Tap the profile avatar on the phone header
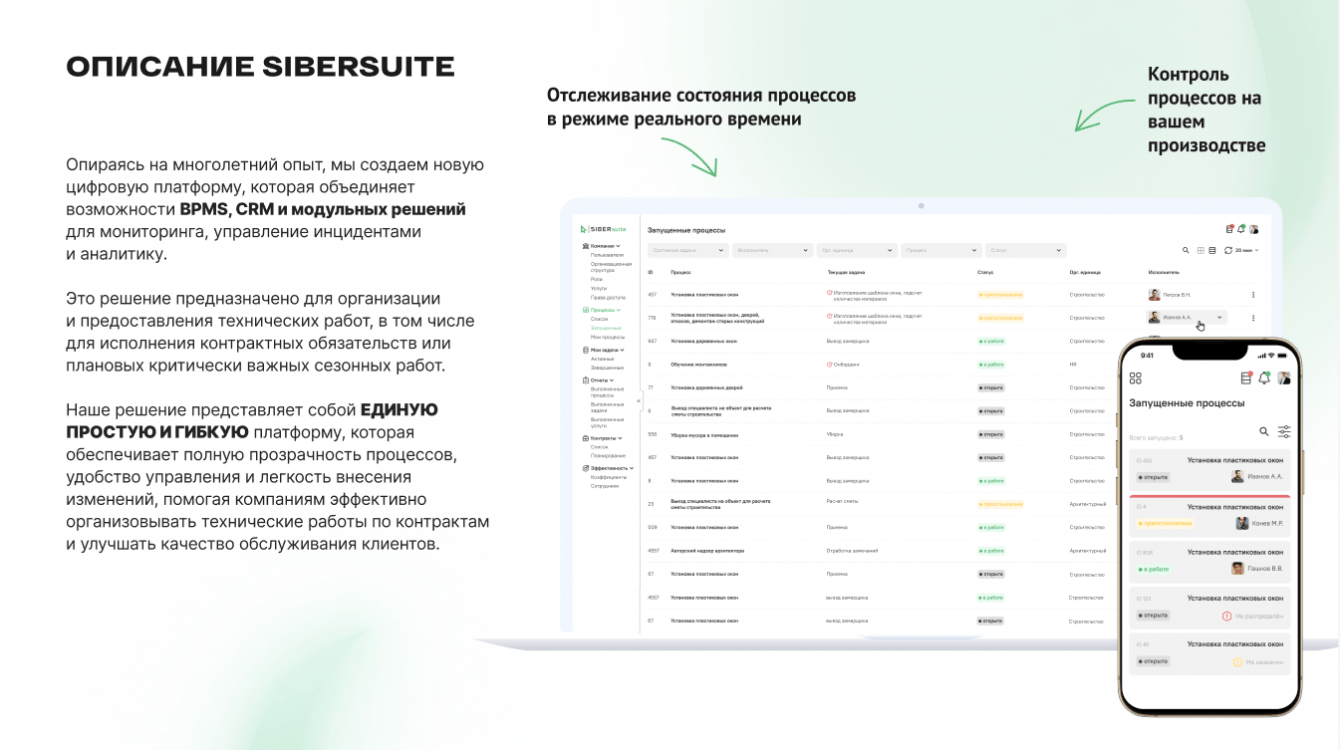Screen dimensions: 1340x750 click(x=1284, y=378)
